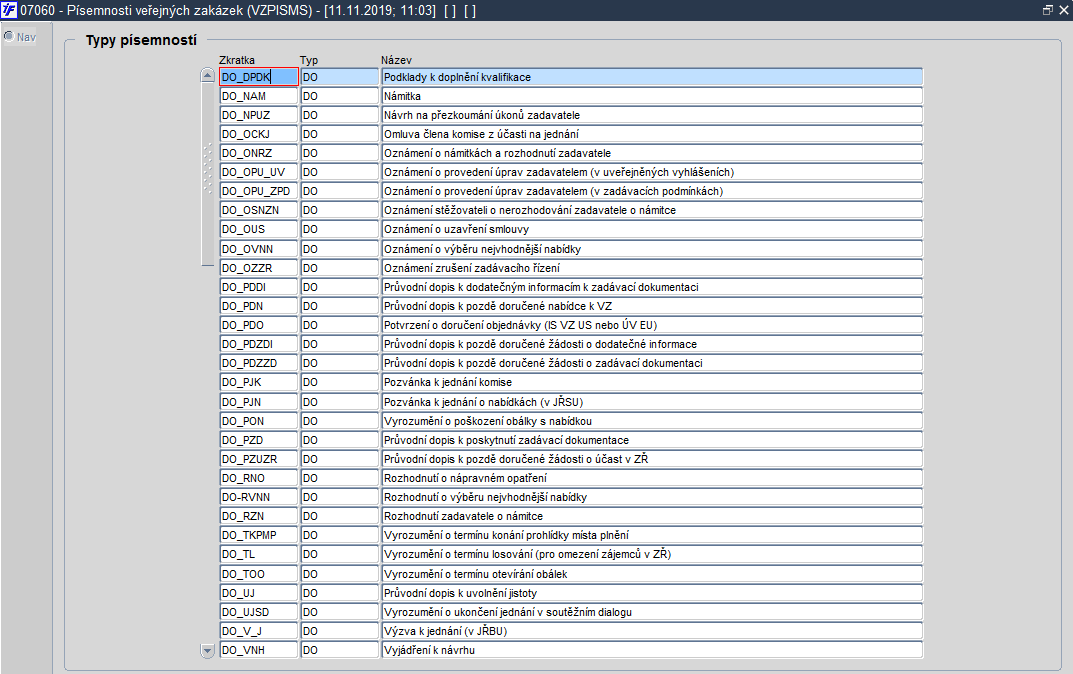This screenshot has width=1073, height=674.
Task: Select the DO-RVNN Zkratka field
Action: pos(259,497)
